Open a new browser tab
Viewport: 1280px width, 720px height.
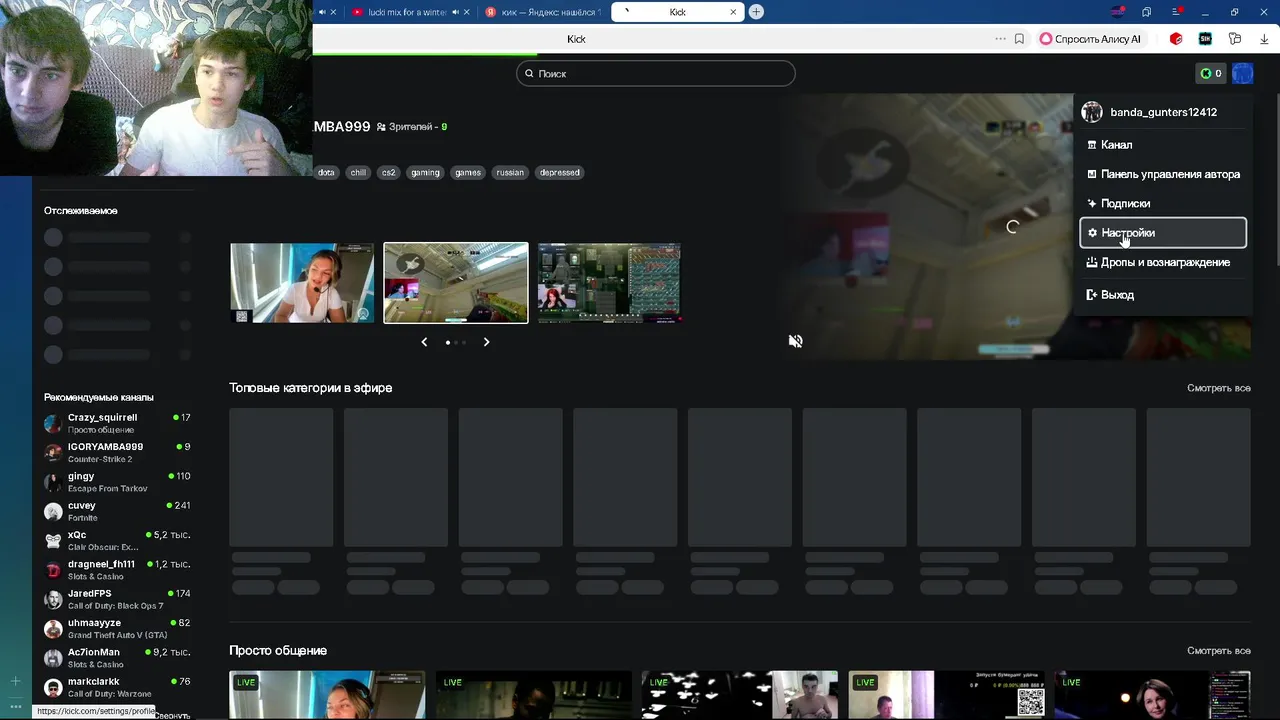point(756,12)
